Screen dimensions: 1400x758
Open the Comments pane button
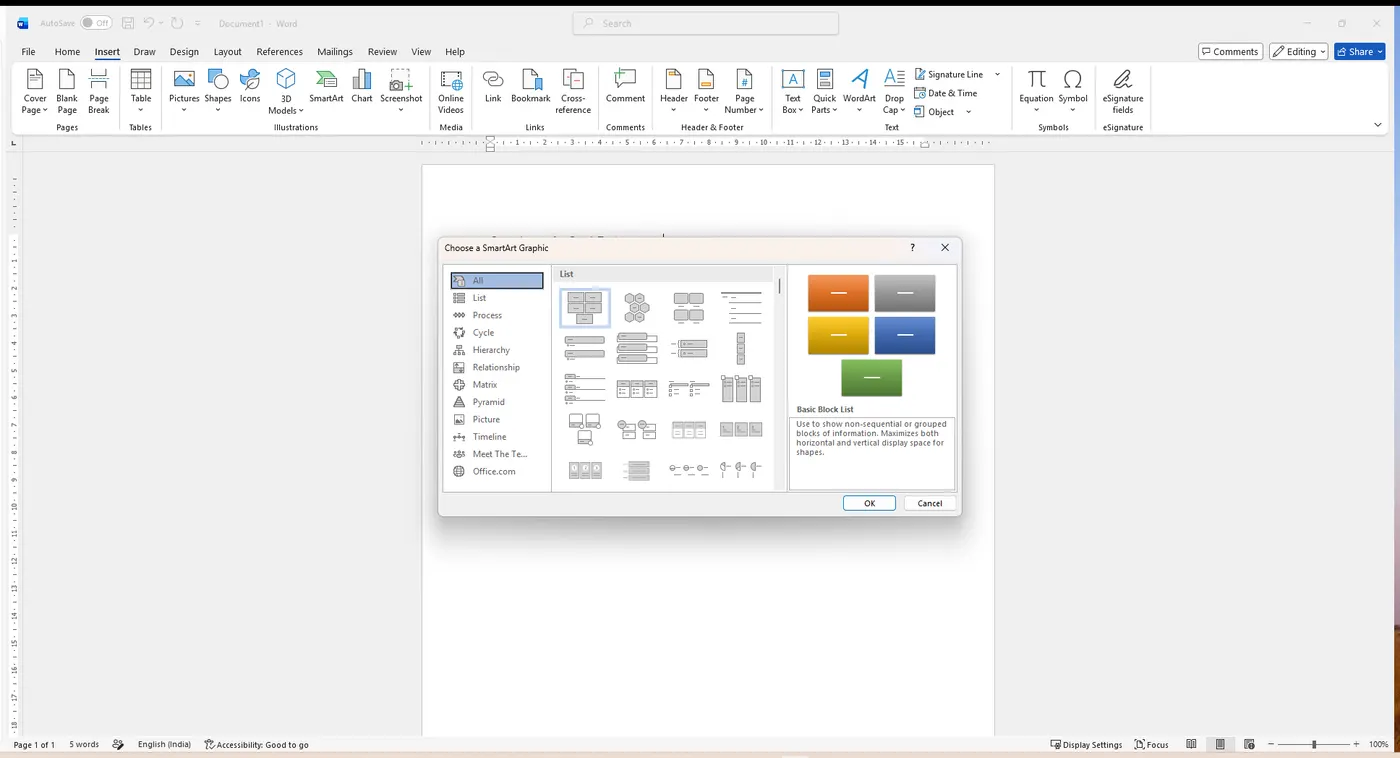click(1229, 52)
